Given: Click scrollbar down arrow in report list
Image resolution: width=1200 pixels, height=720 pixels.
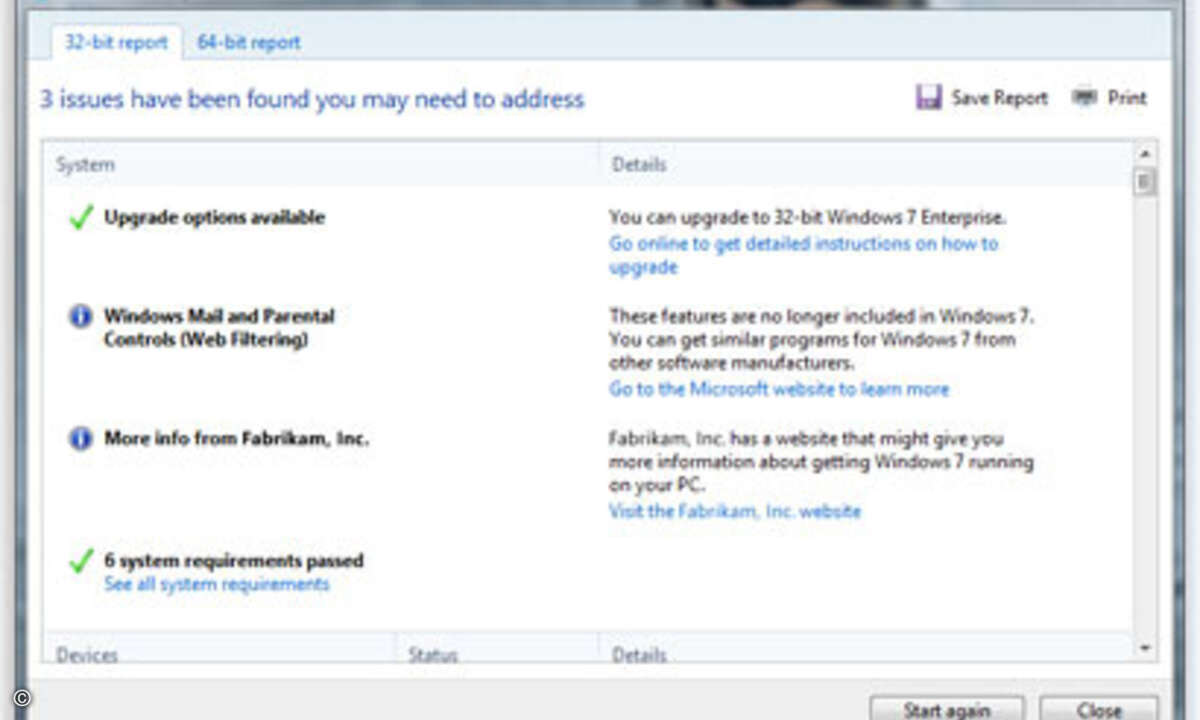Looking at the screenshot, I should [1145, 649].
